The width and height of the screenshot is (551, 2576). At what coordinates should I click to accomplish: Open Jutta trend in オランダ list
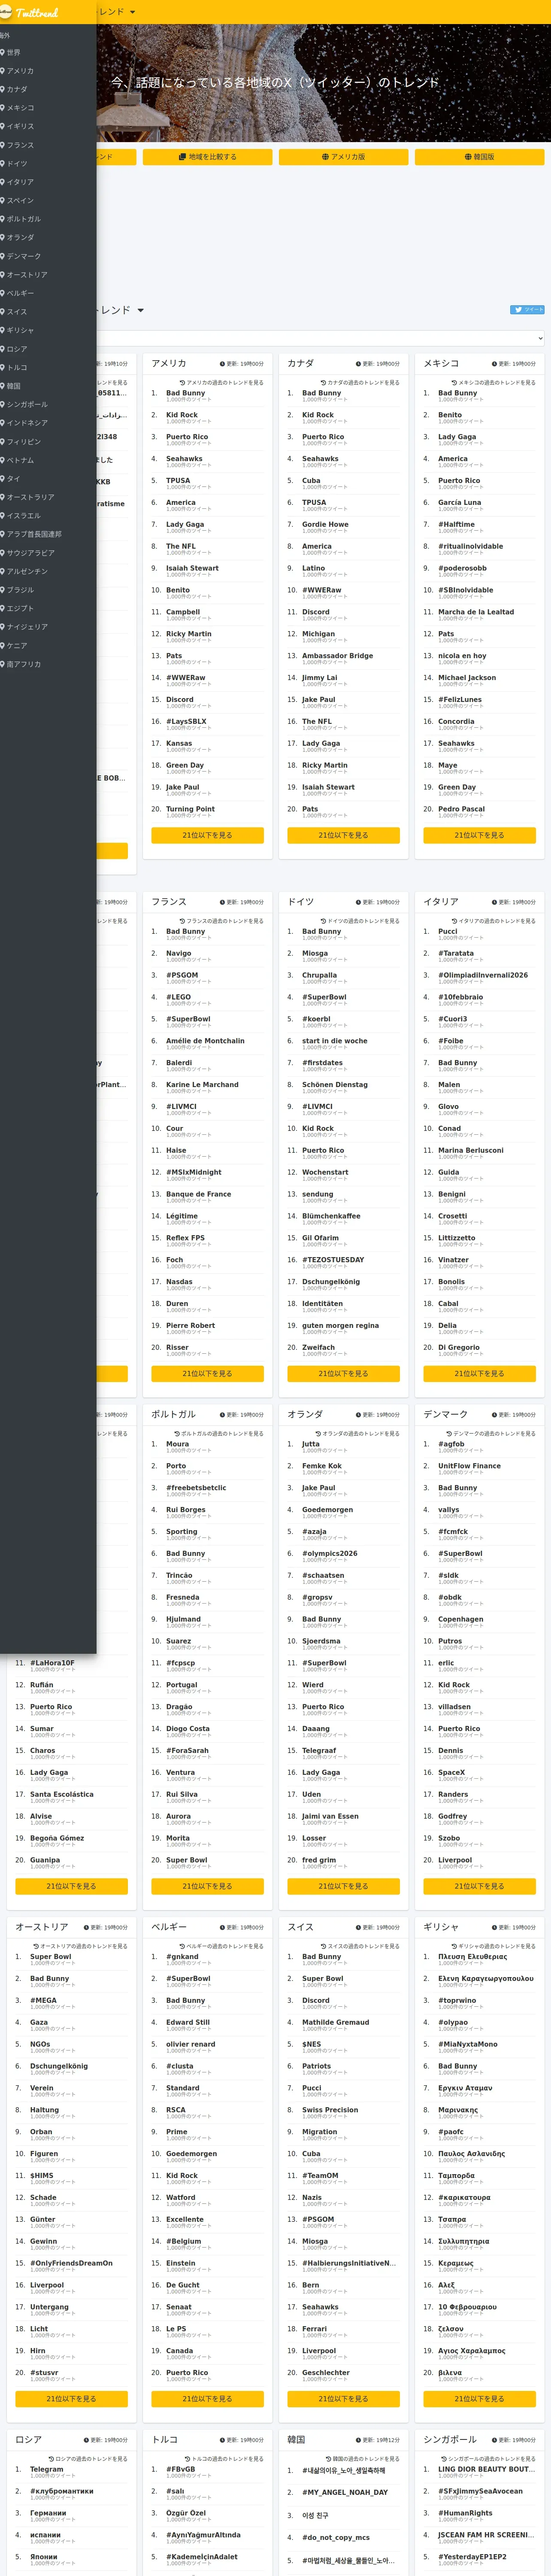[x=311, y=1444]
